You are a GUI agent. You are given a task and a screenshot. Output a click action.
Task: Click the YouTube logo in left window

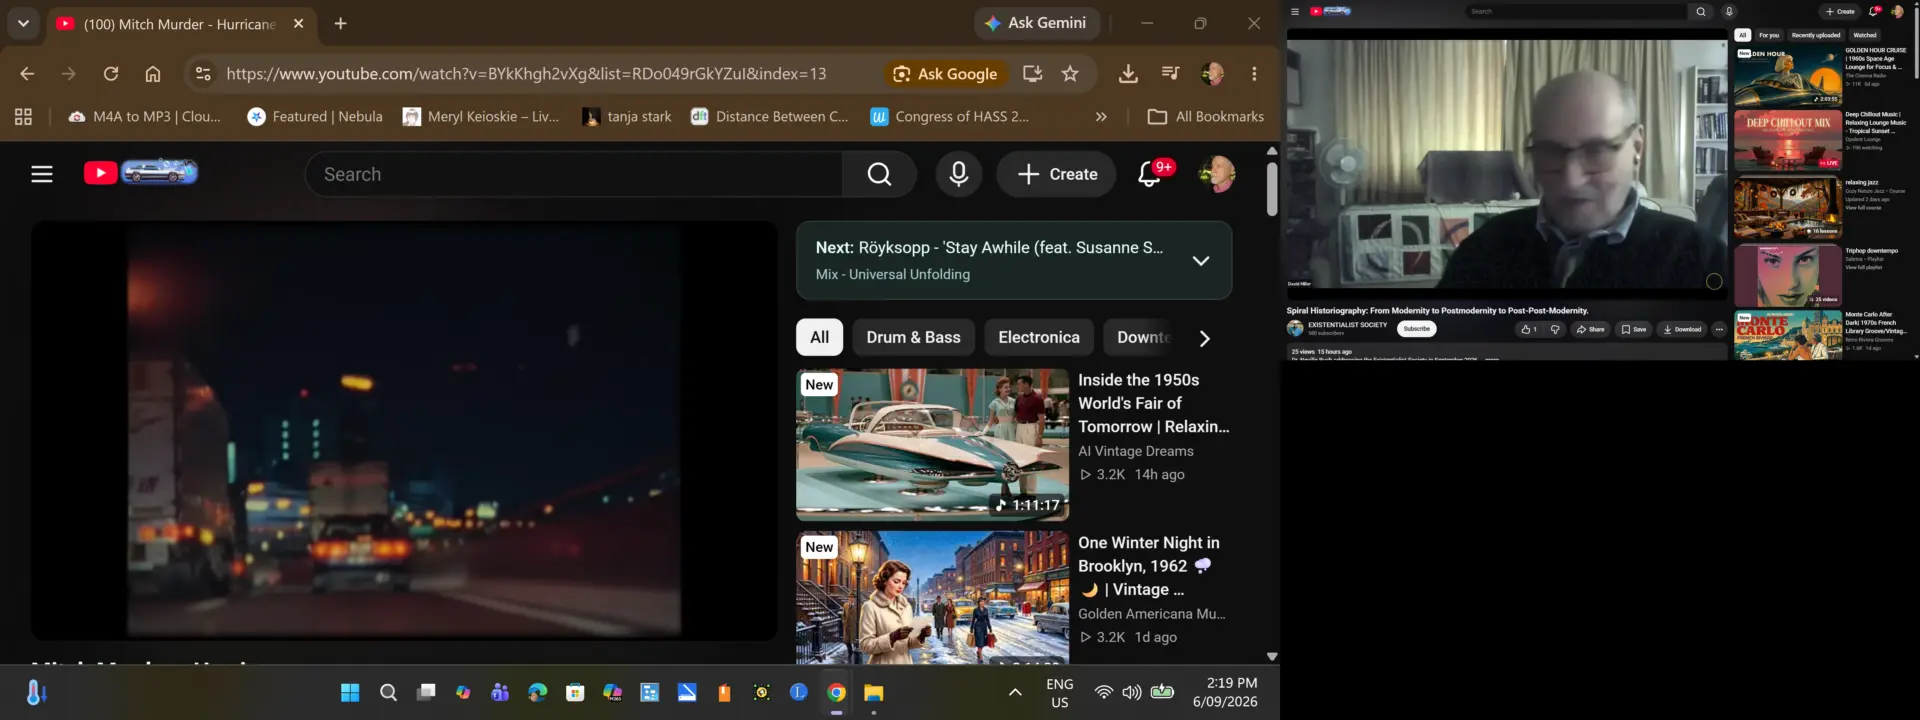click(141, 173)
